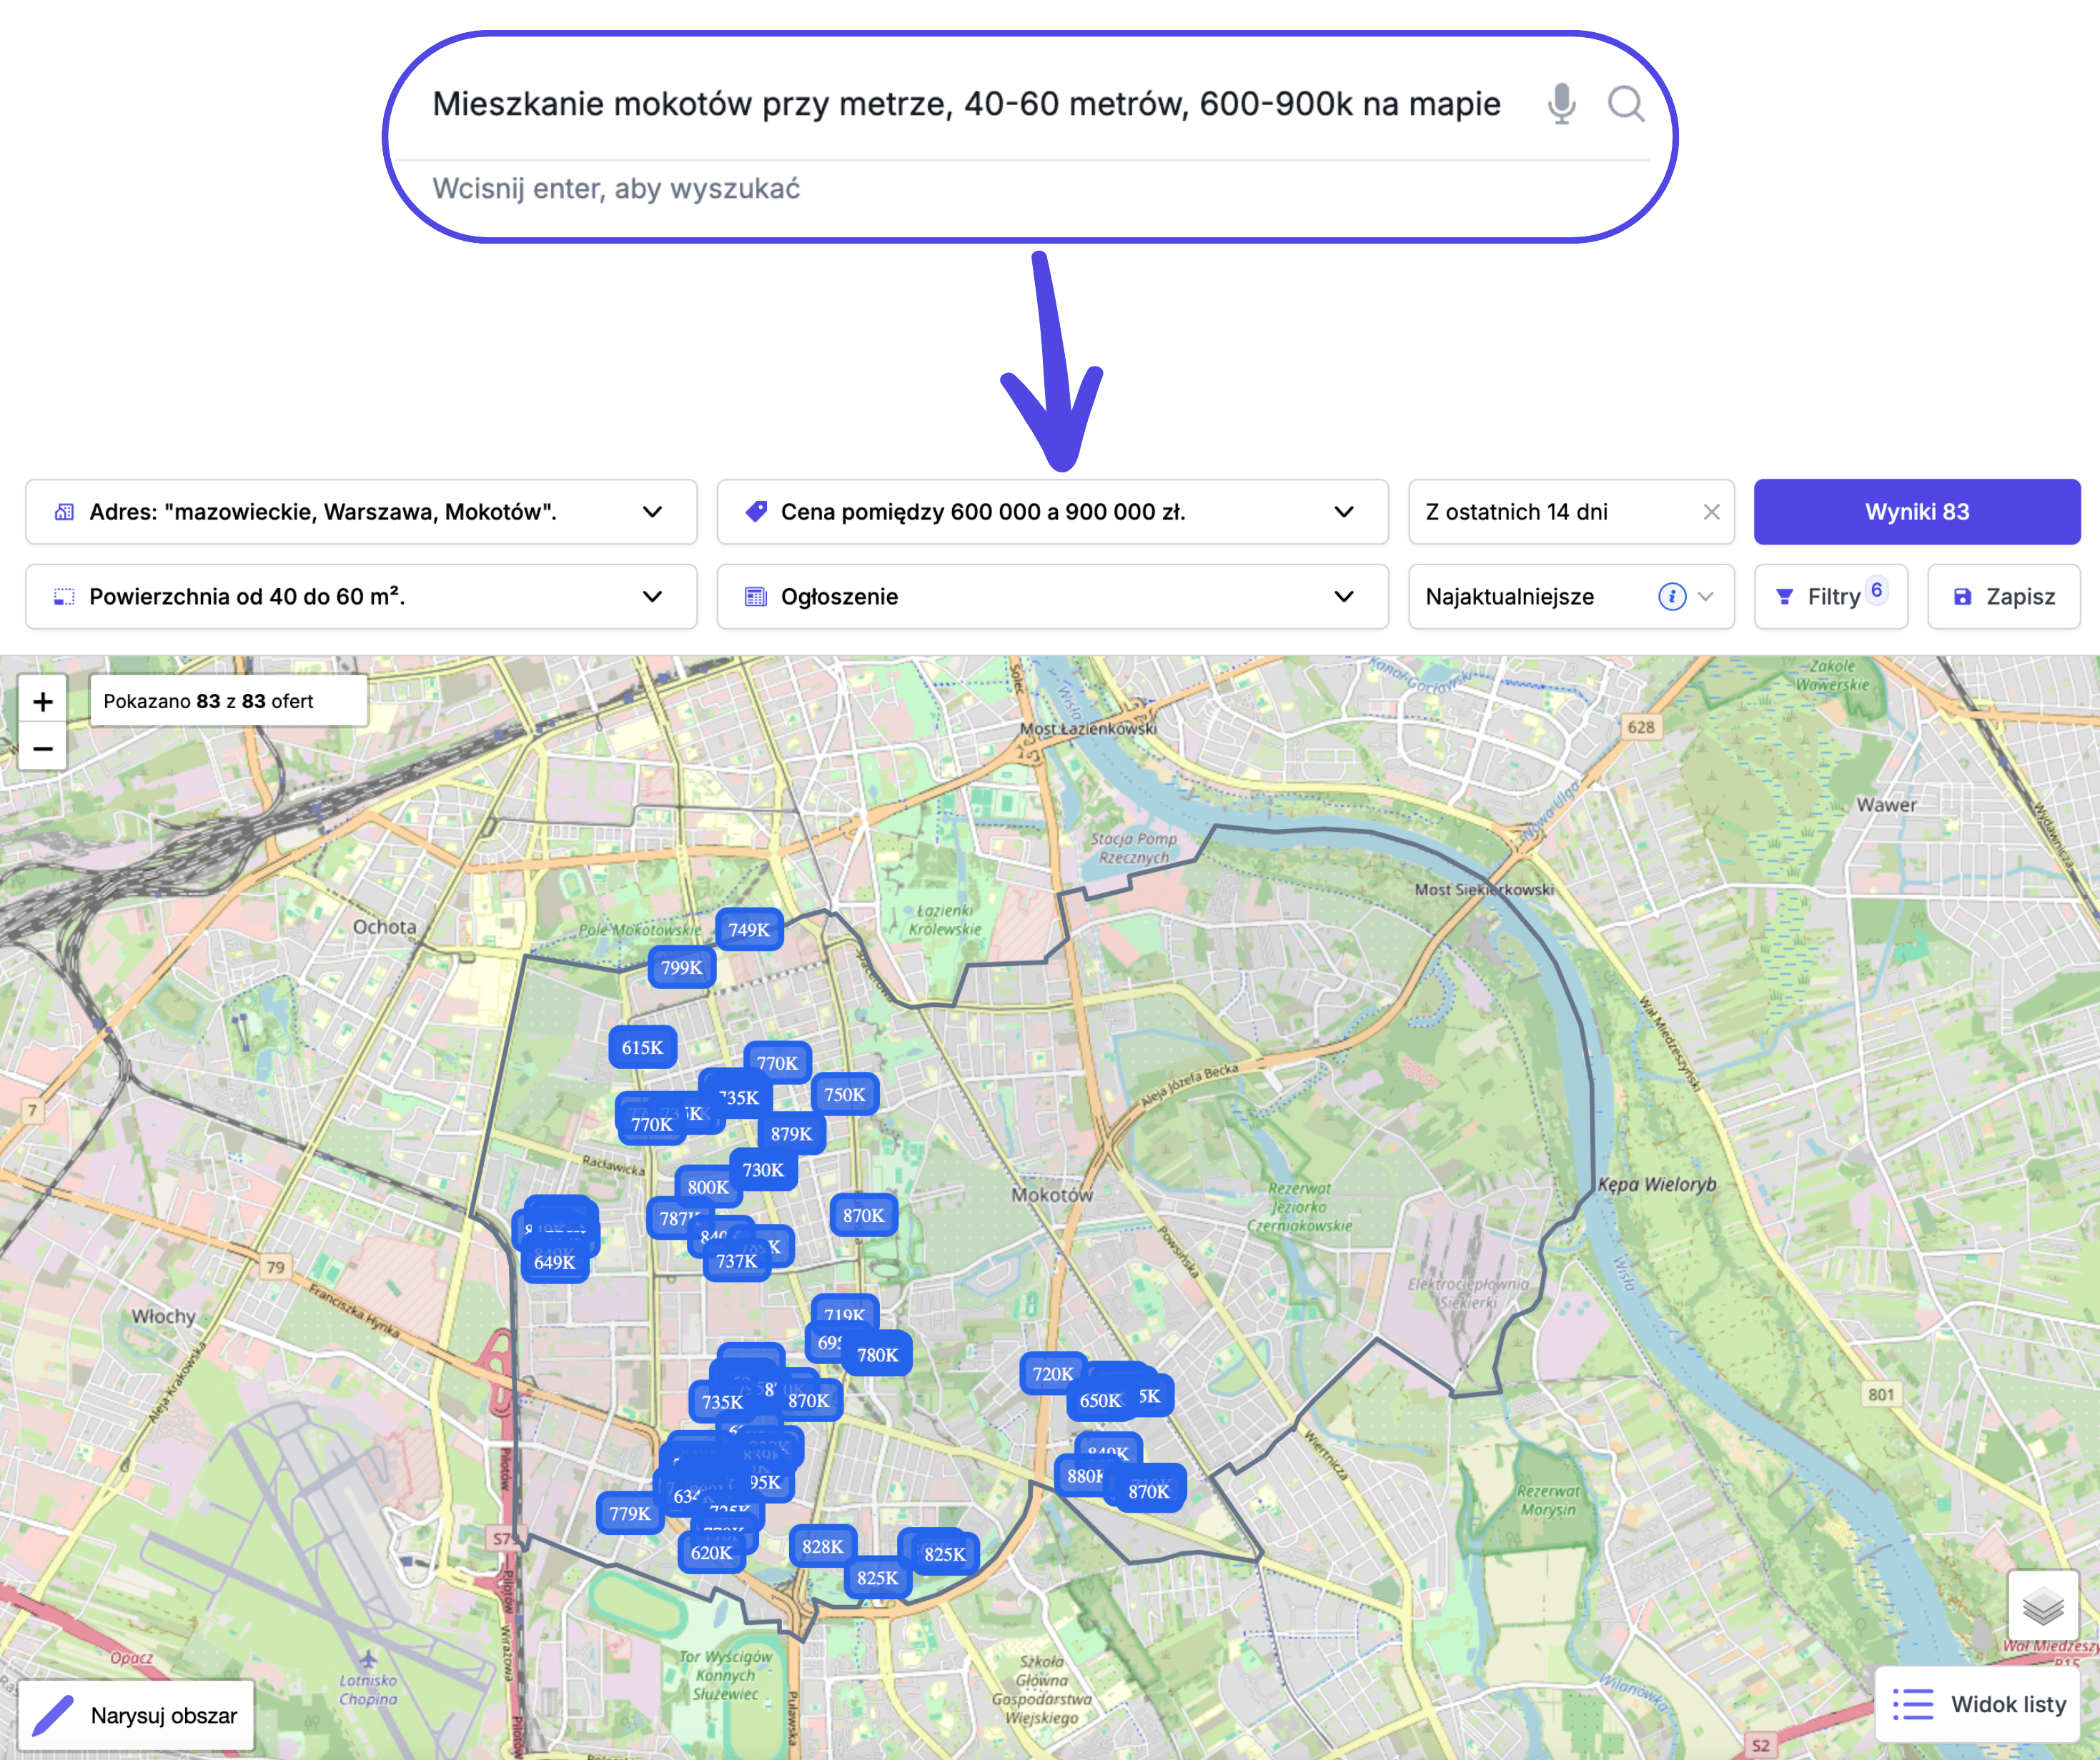Click the save disk icon on Zapisz

1962,596
